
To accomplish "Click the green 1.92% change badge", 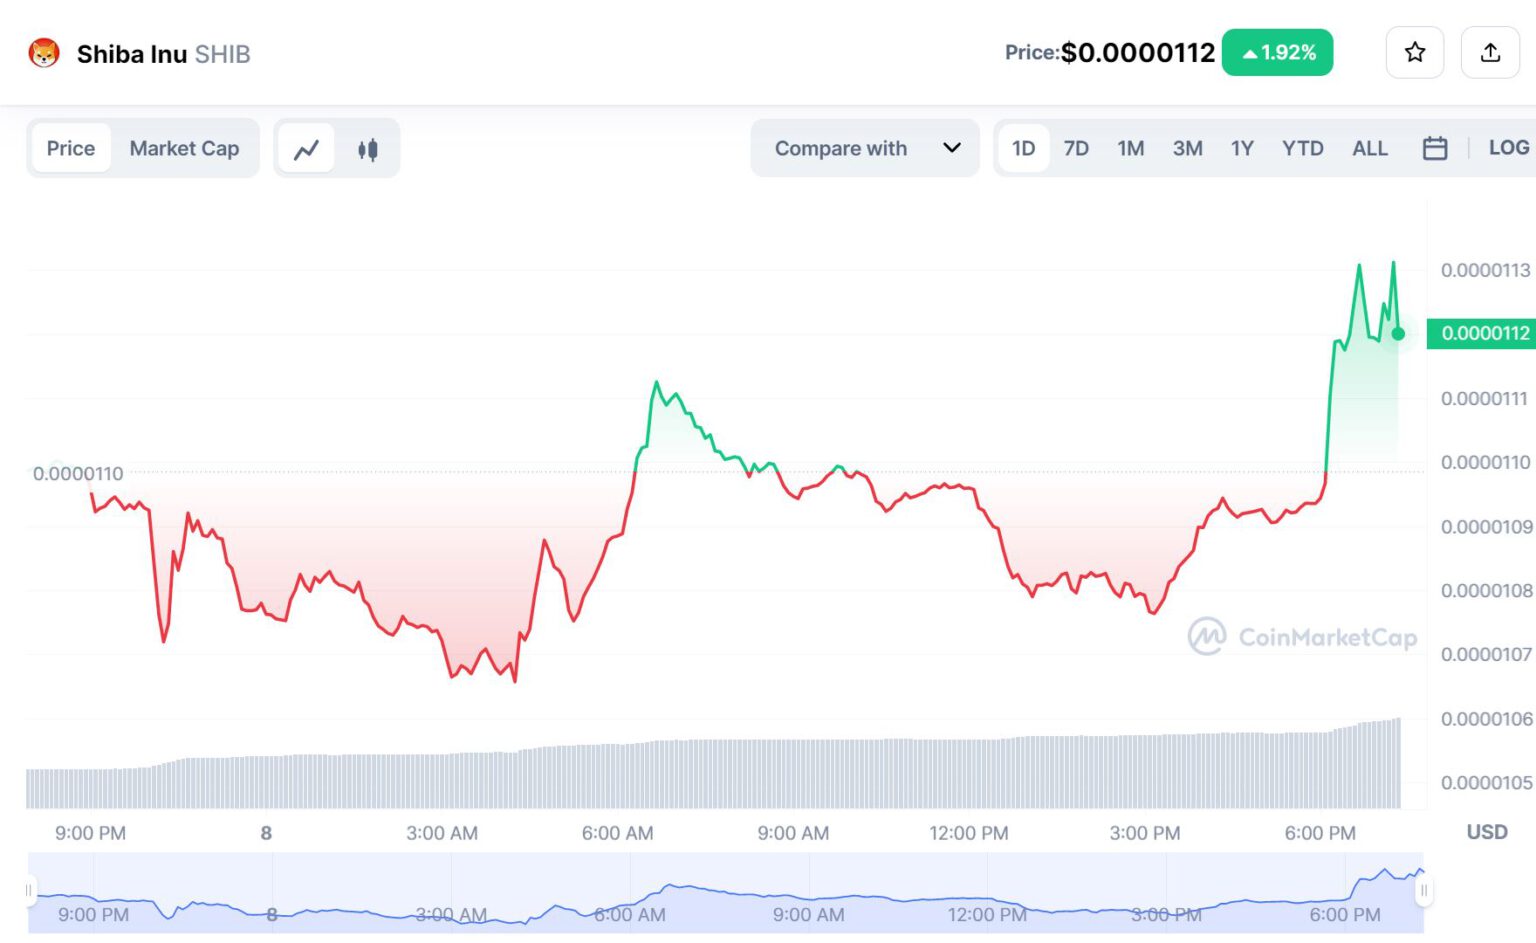I will coord(1277,53).
